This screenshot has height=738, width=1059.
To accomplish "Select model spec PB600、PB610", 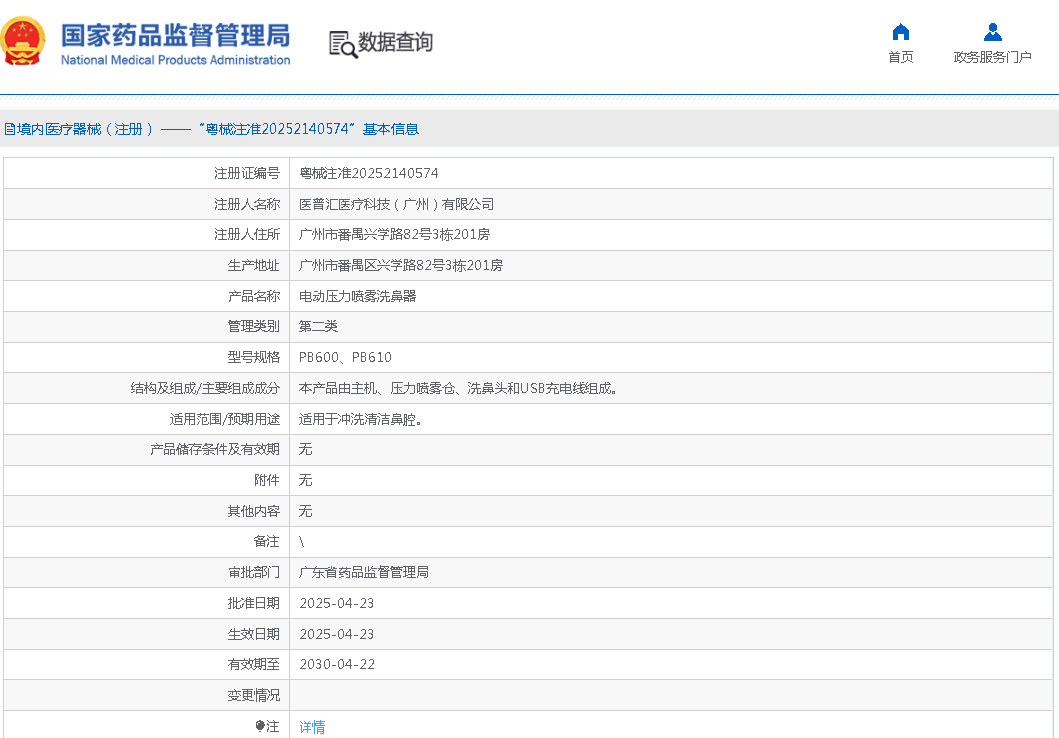I will (x=345, y=357).
